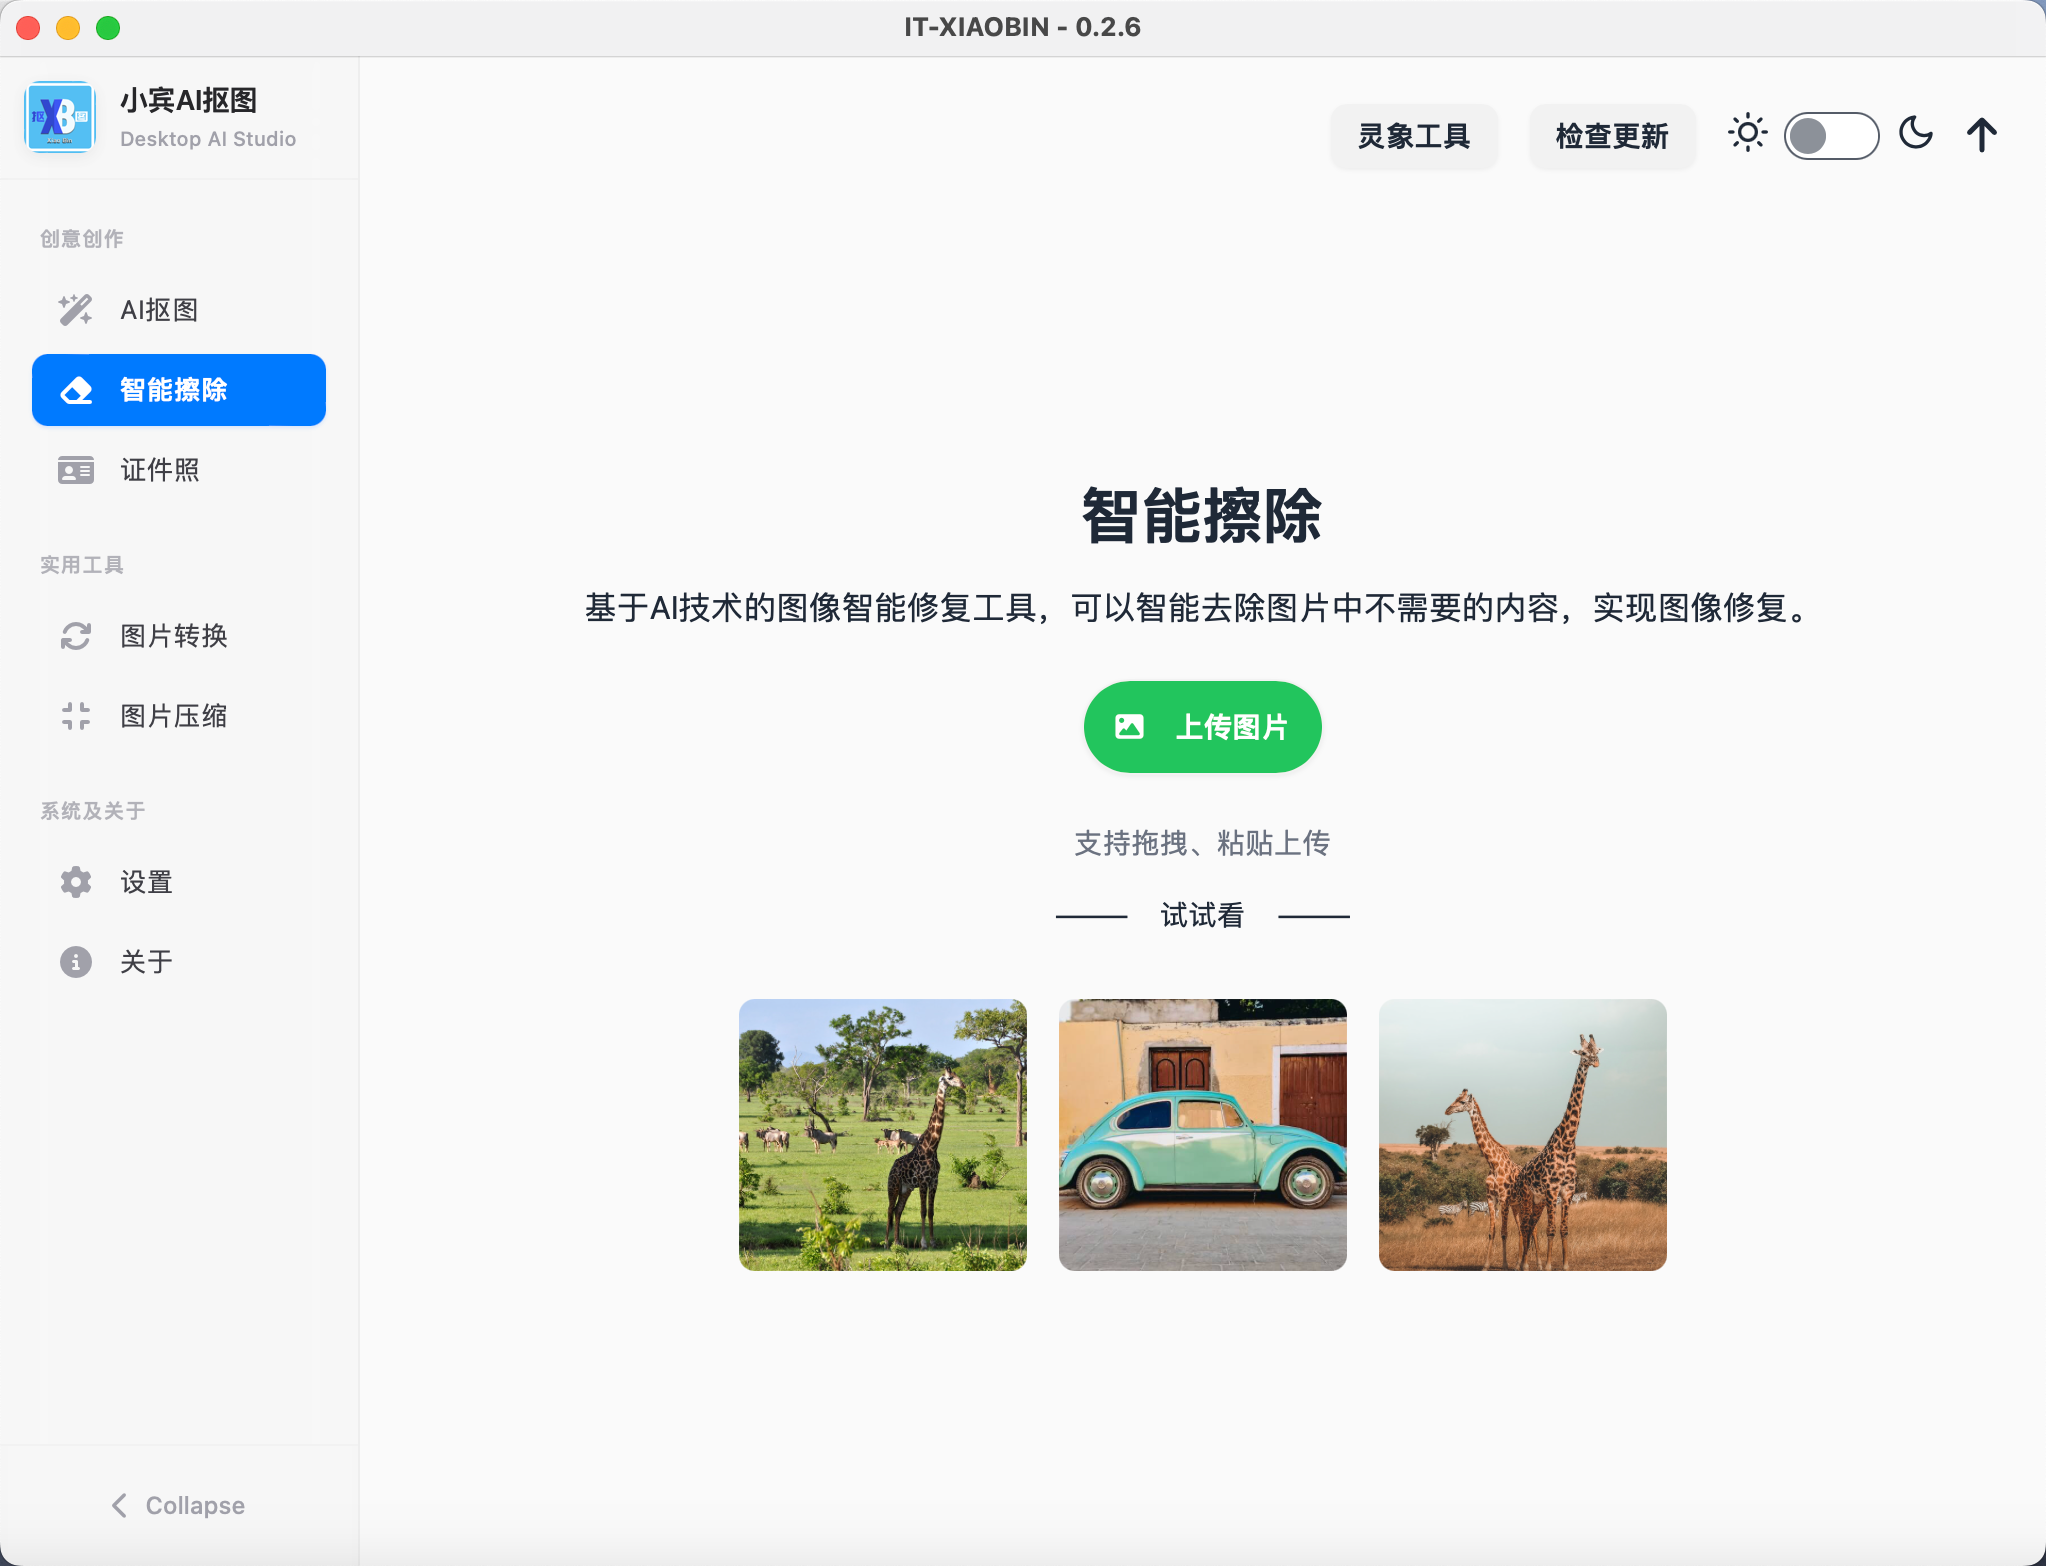Click the image icon inside the 上传图片 button

tap(1129, 726)
